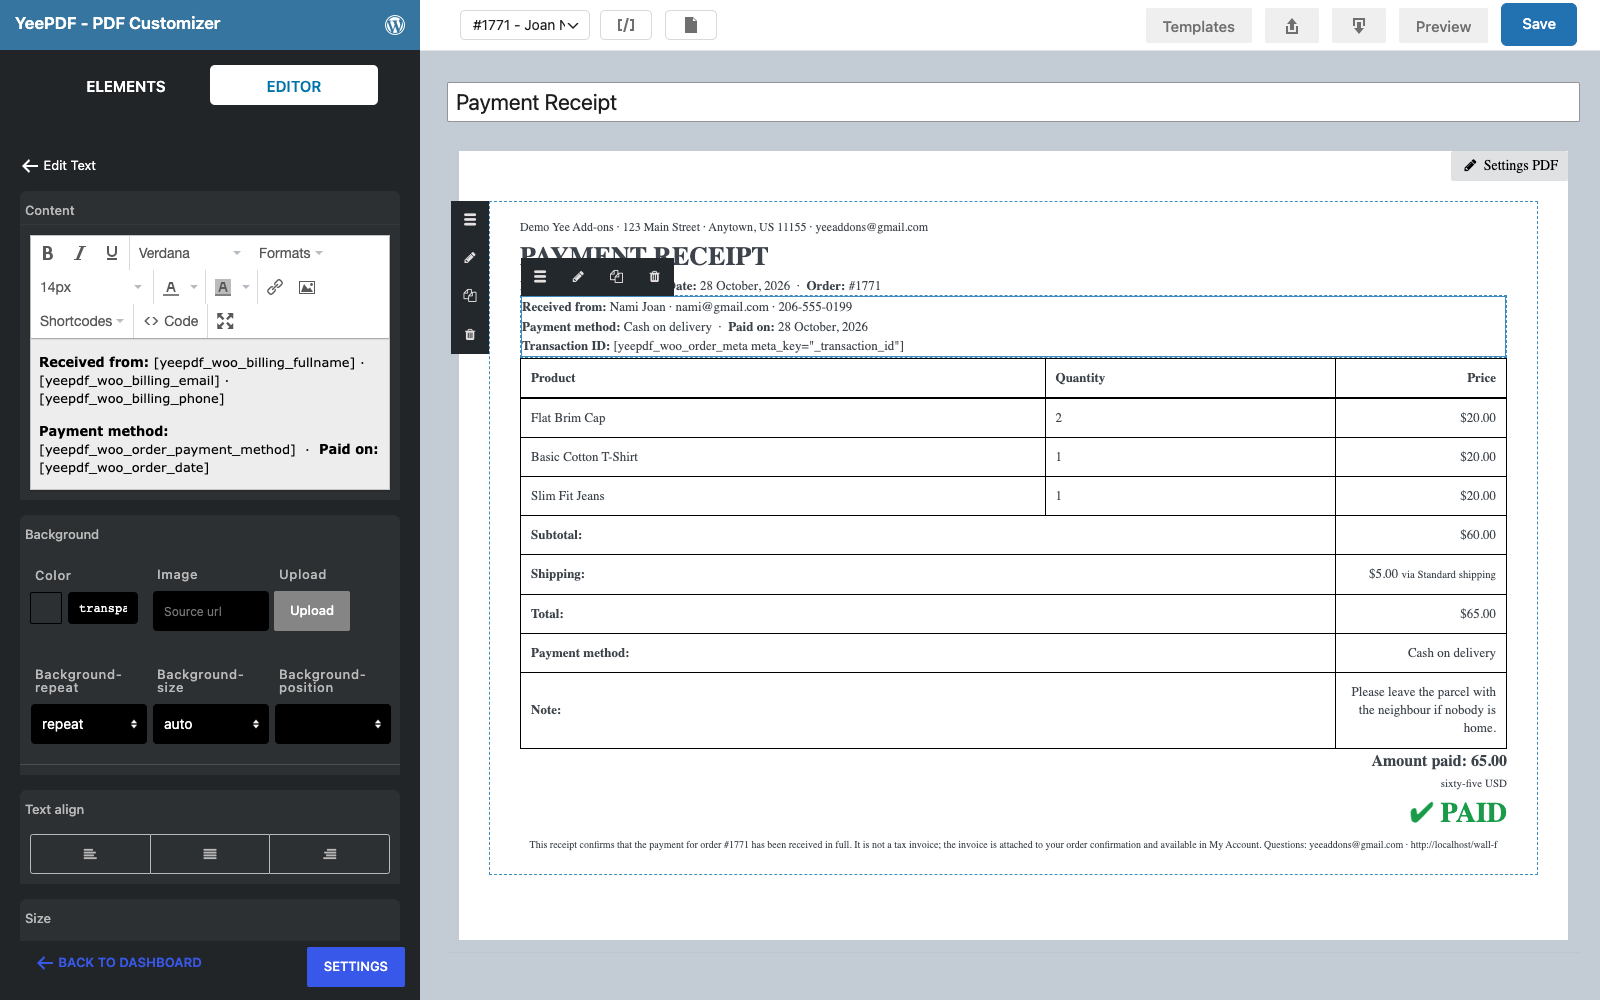Click the Preview button

1443,26
